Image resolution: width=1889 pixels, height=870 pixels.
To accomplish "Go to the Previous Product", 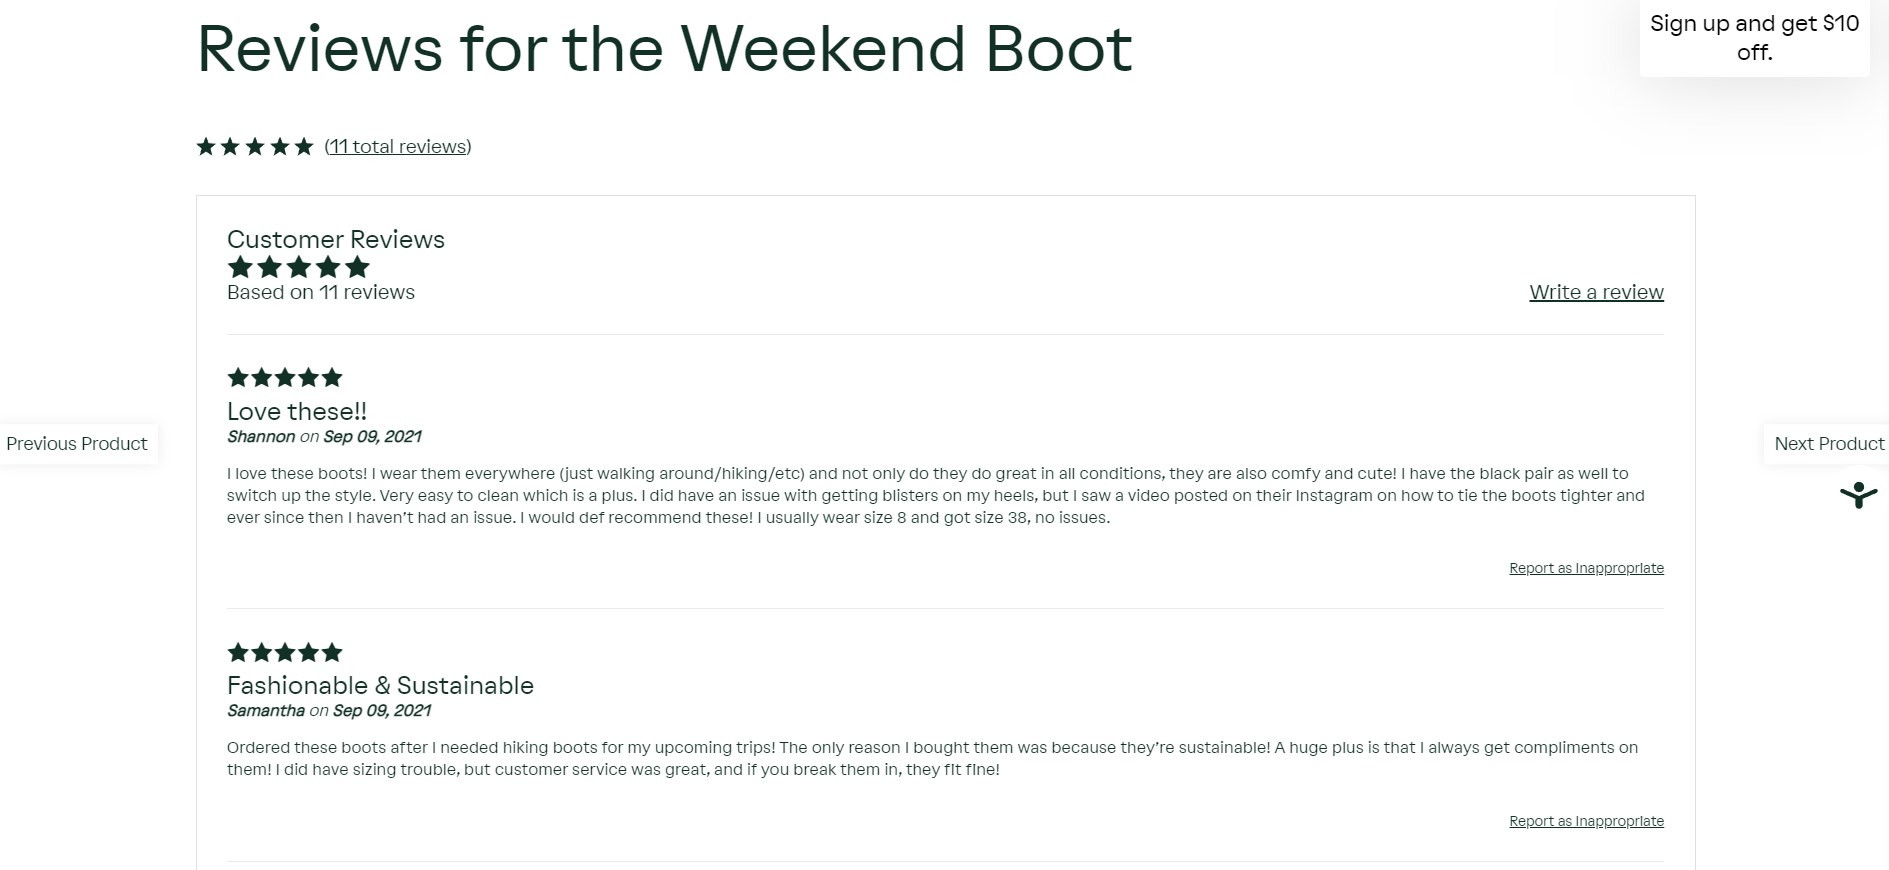I will [77, 444].
